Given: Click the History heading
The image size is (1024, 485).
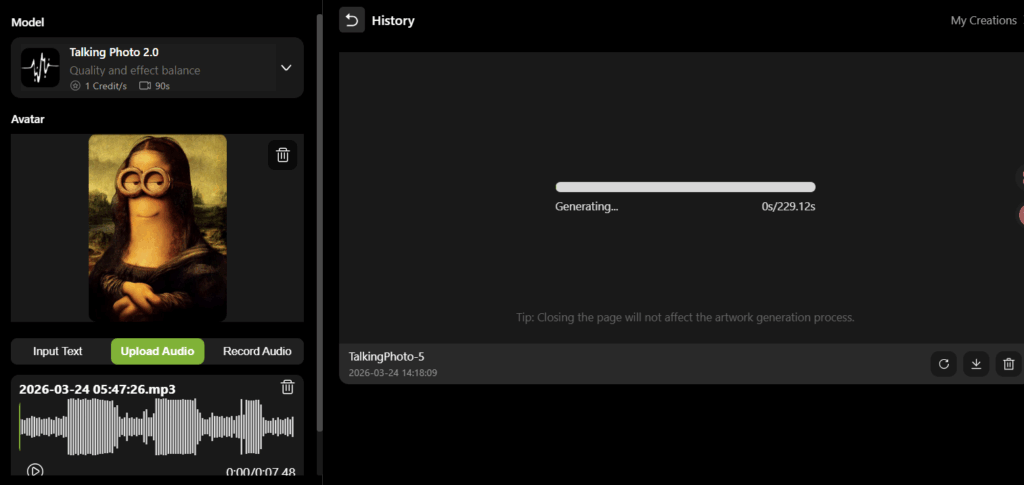Looking at the screenshot, I should coord(393,20).
